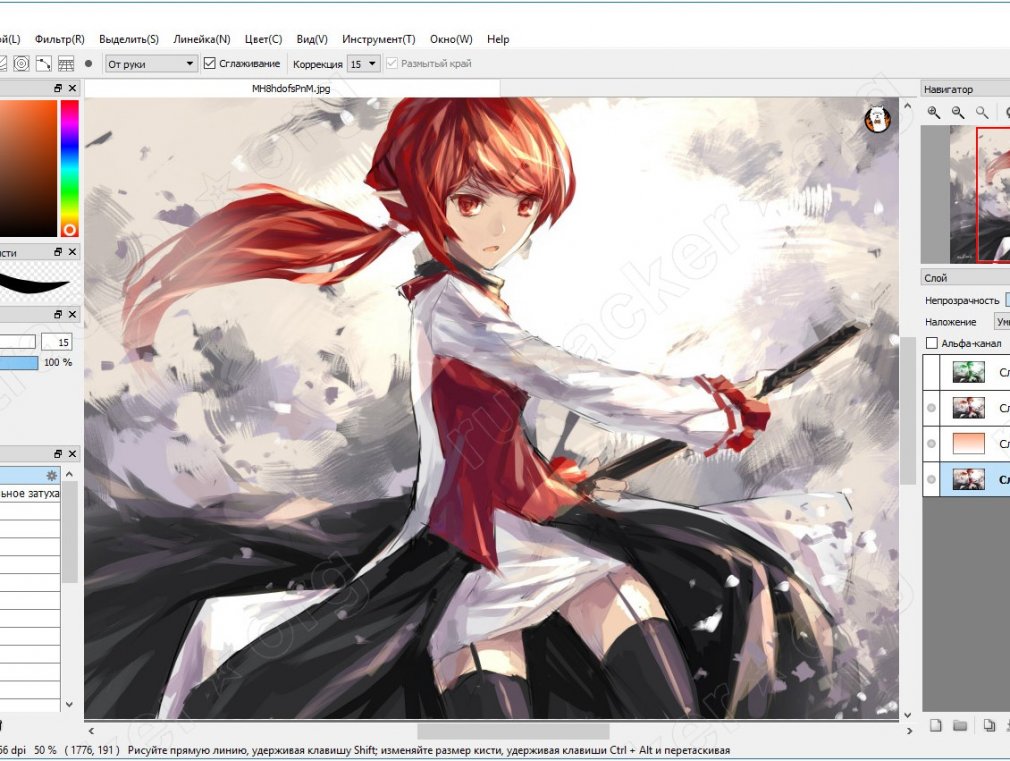Image resolution: width=1010 pixels, height=761 pixels.
Task: Open the От руки mode dropdown
Action: point(151,64)
